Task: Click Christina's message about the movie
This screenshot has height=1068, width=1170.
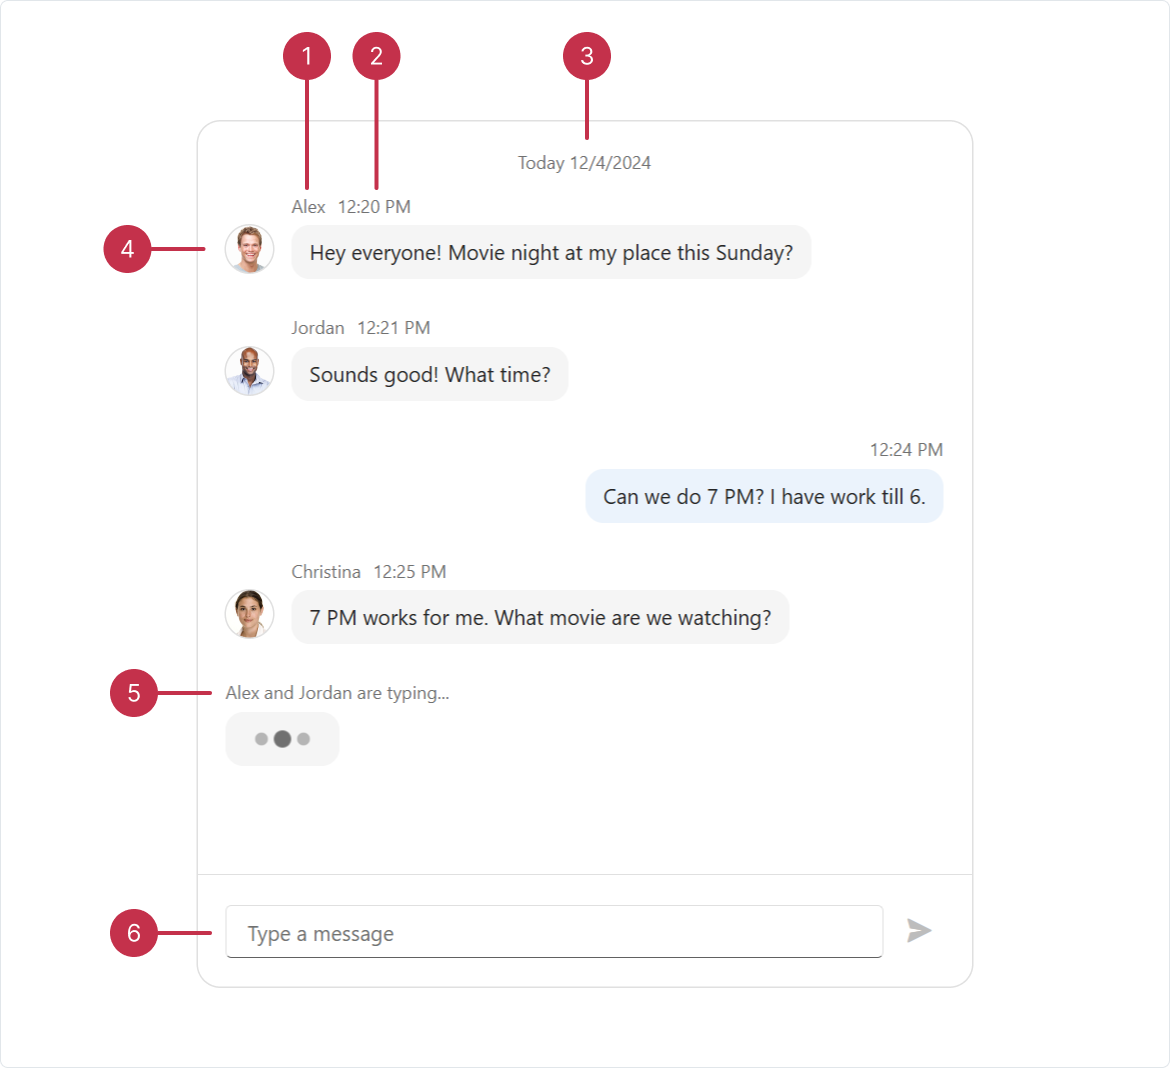Action: coord(540,617)
